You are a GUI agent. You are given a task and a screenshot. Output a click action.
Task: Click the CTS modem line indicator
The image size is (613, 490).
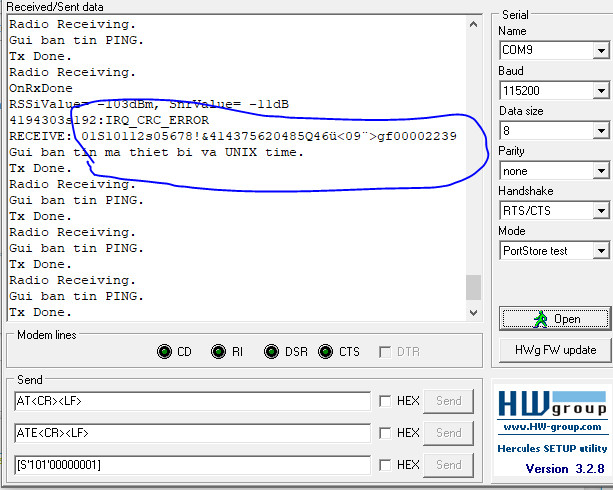click(x=325, y=352)
